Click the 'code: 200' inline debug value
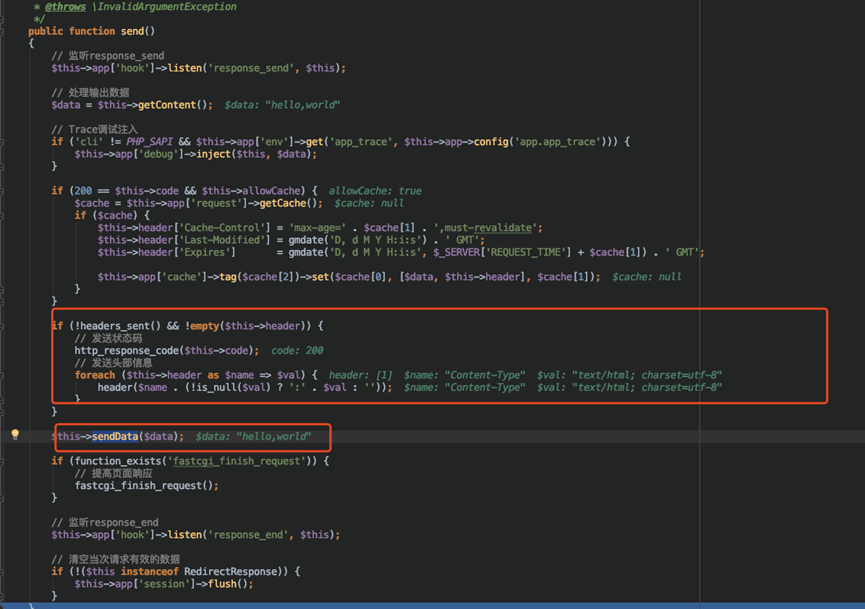865x609 pixels. 297,351
